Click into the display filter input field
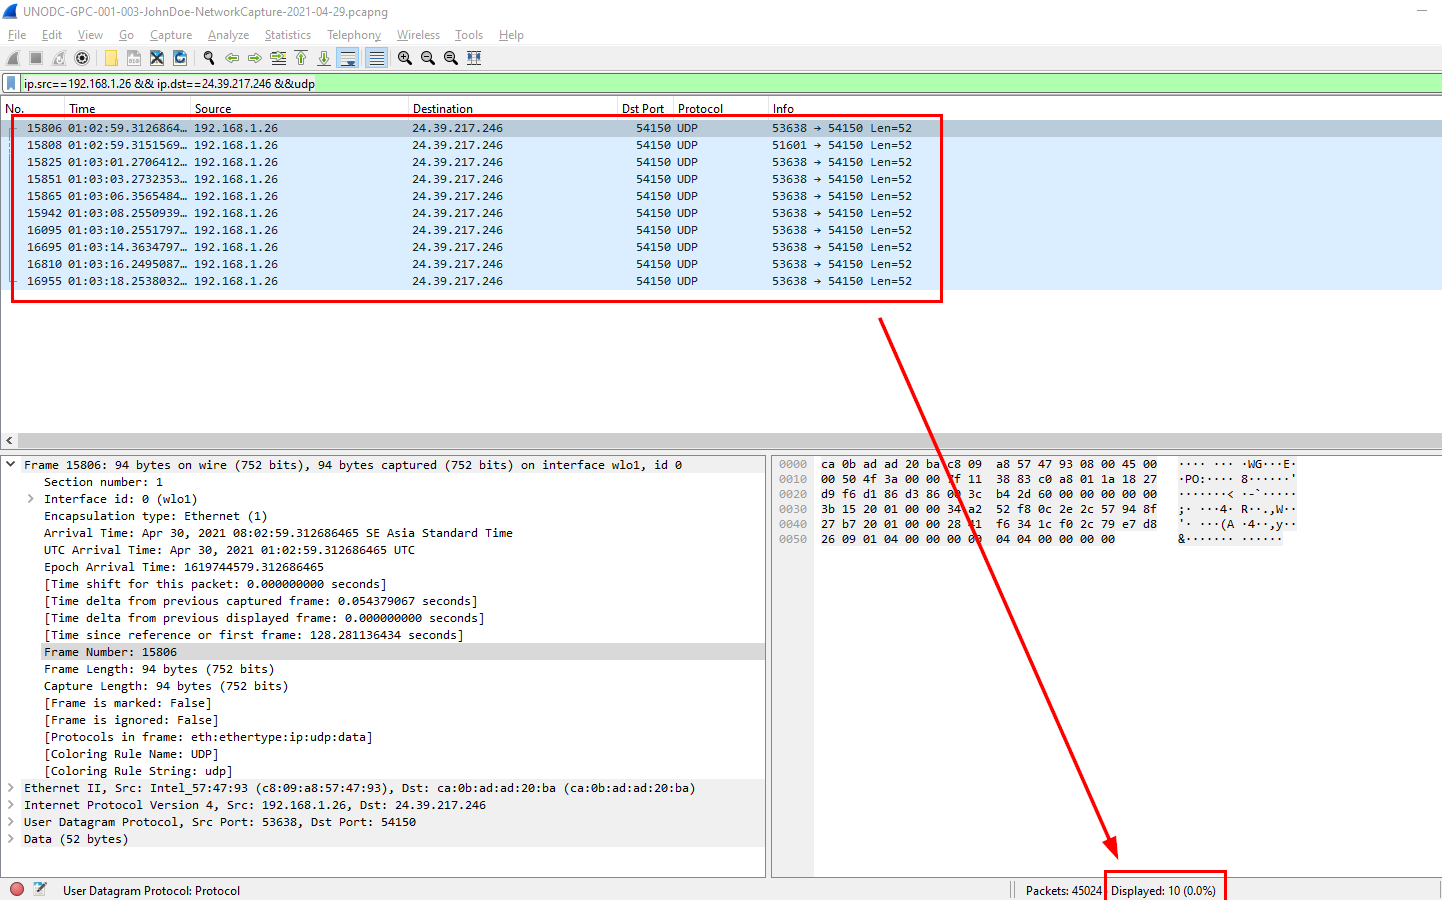The height and width of the screenshot is (900, 1442). click(700, 84)
